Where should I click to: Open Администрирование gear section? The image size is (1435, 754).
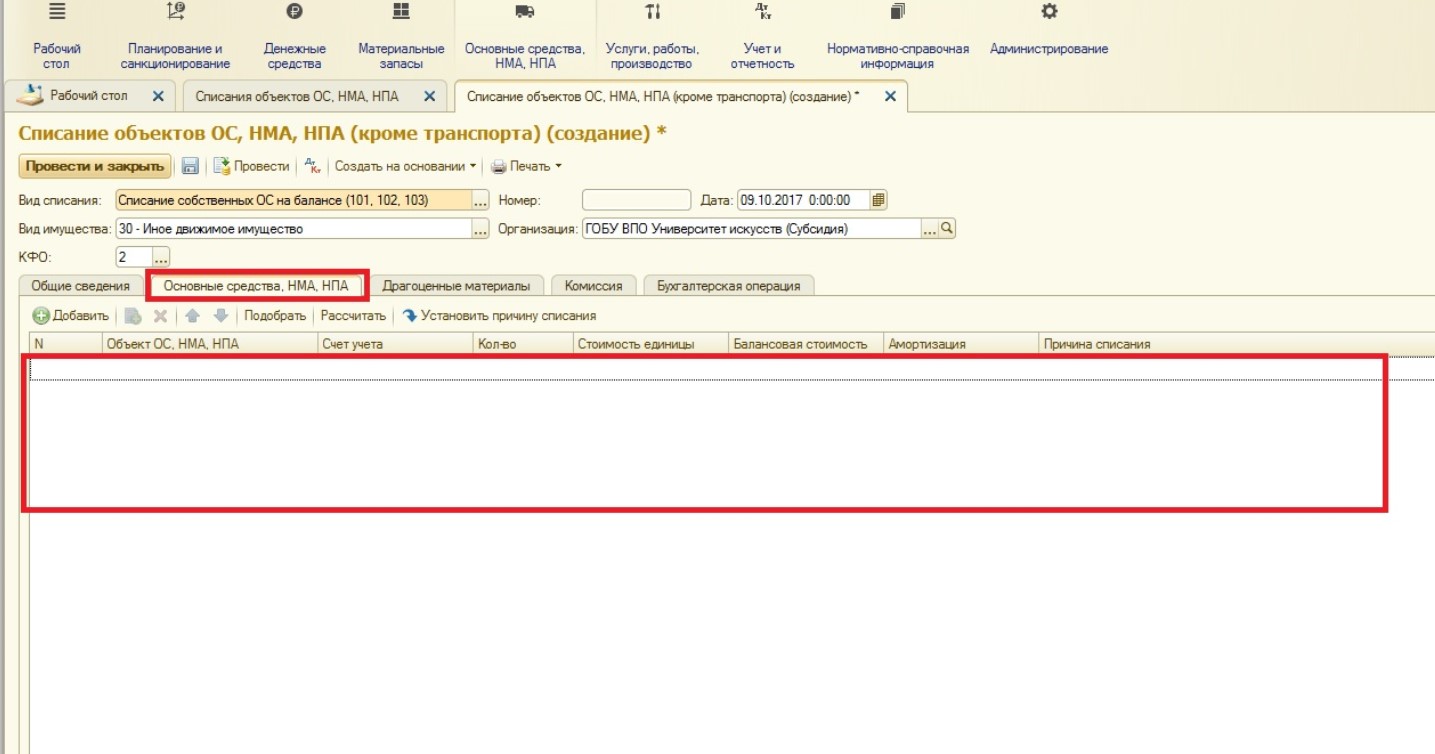(1049, 12)
